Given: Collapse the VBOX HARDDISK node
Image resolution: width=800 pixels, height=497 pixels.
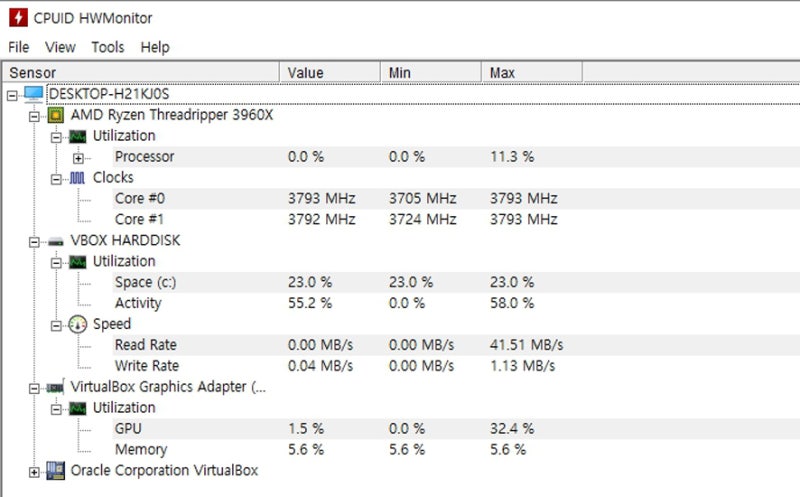Looking at the screenshot, I should tap(34, 241).
